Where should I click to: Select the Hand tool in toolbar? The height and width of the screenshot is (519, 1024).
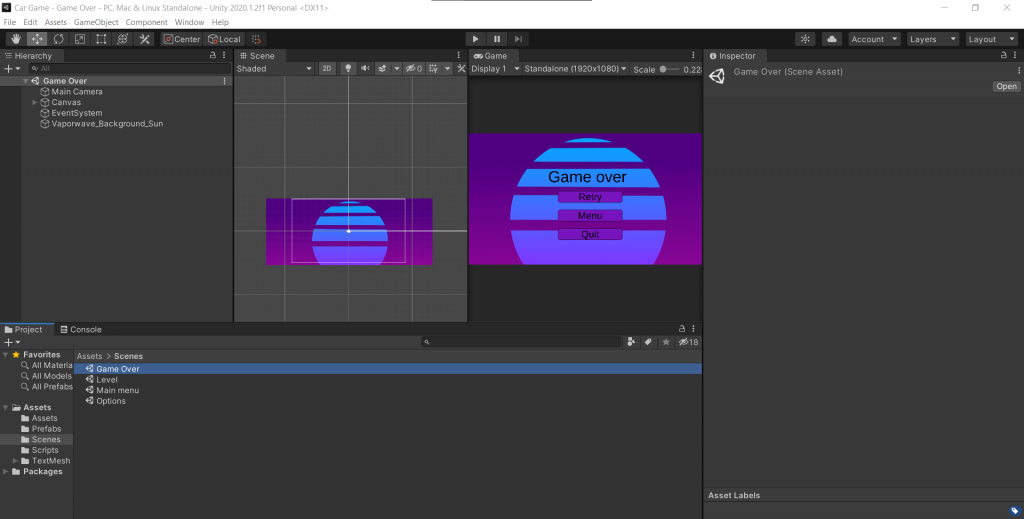pos(17,39)
